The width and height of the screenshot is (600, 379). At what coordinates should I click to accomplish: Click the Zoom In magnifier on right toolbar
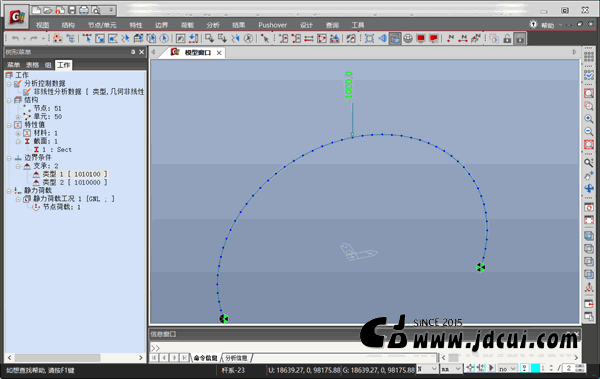[x=589, y=119]
